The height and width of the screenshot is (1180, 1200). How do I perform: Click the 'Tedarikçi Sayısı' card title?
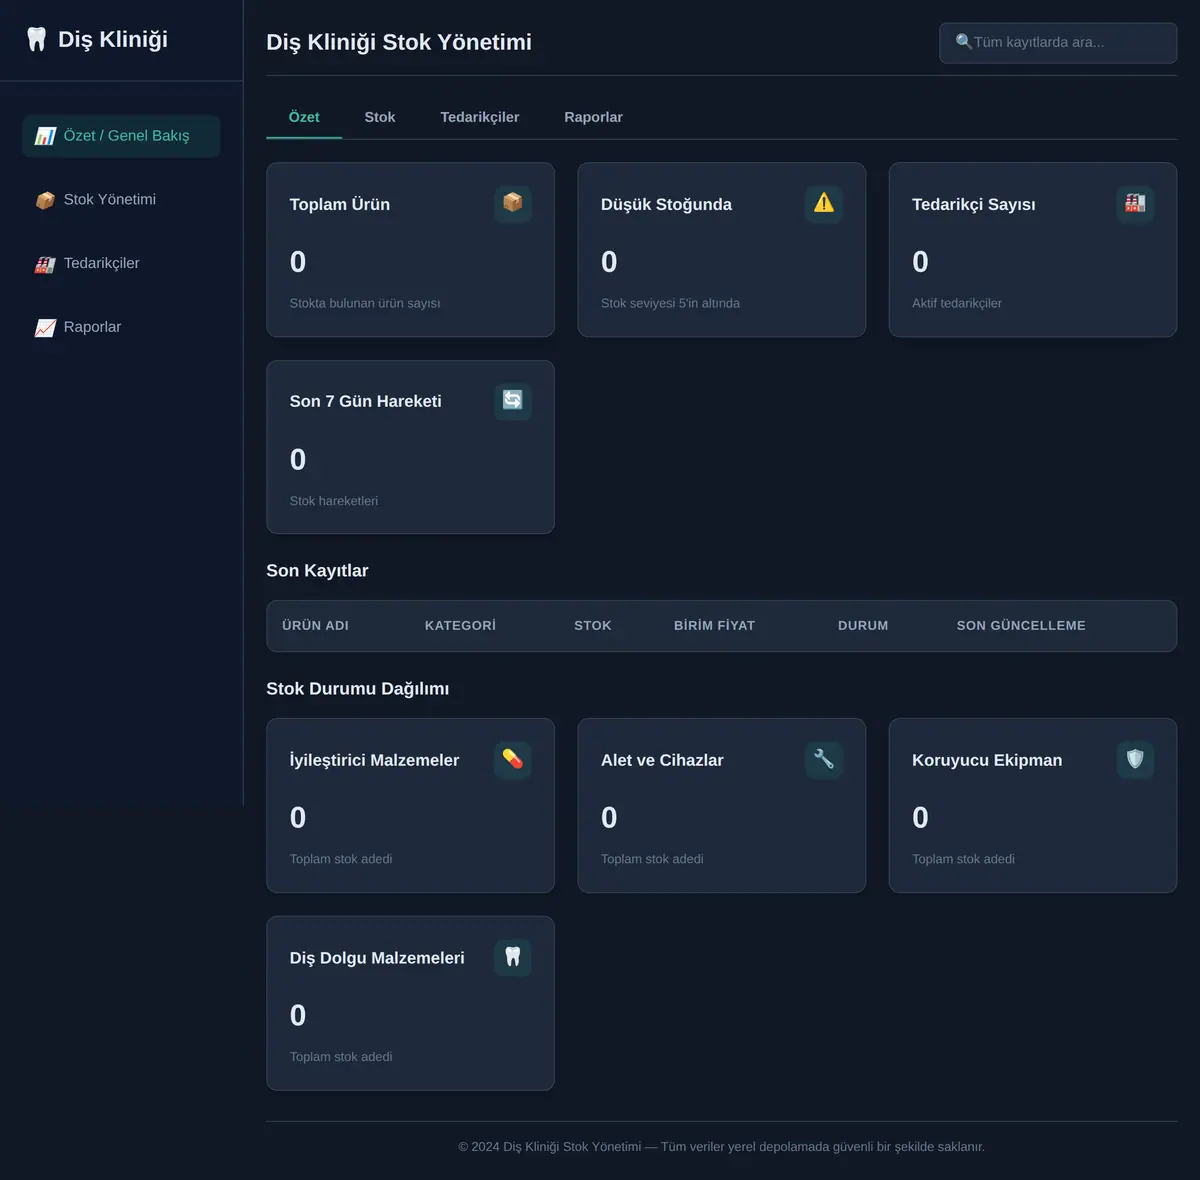point(974,204)
